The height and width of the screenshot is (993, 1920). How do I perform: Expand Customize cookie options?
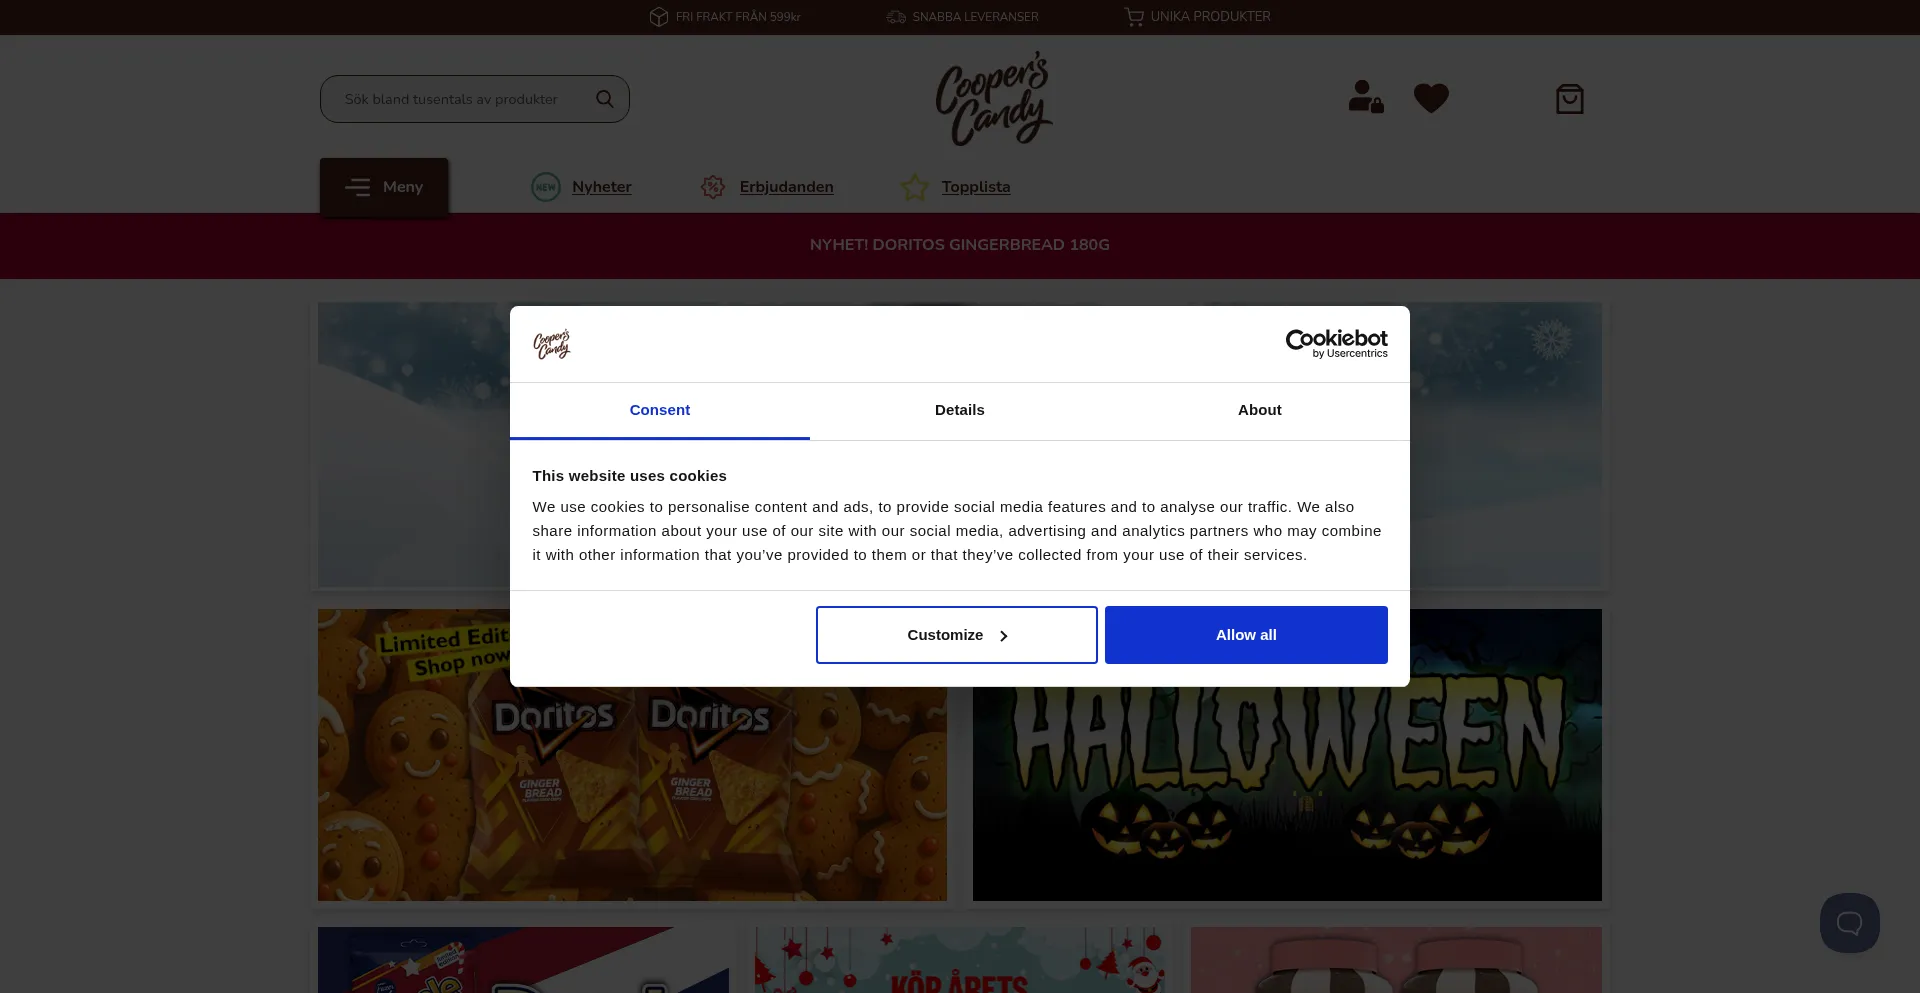[x=957, y=635]
